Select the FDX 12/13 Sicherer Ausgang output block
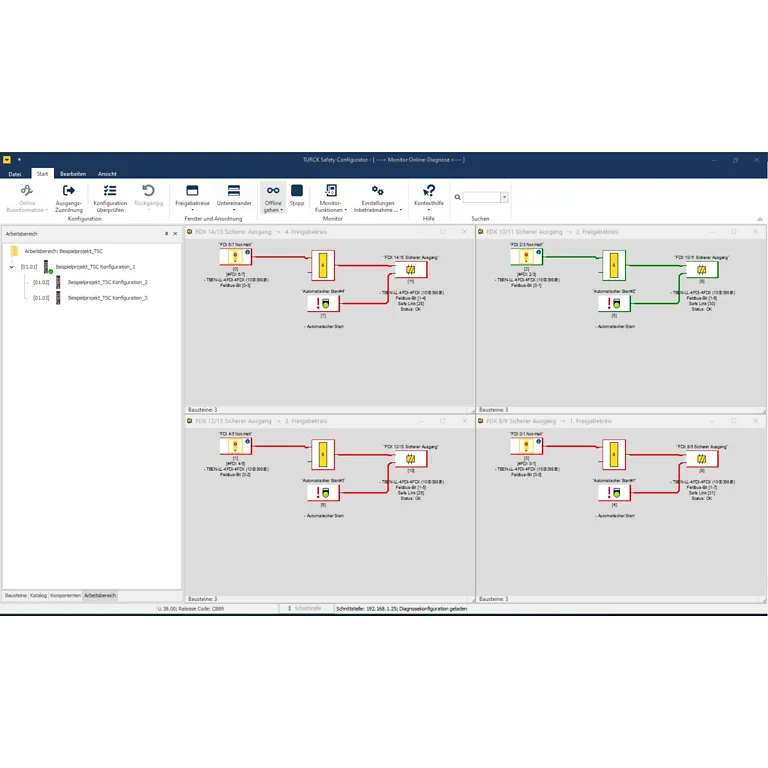This screenshot has height=768, width=768. coord(411,459)
